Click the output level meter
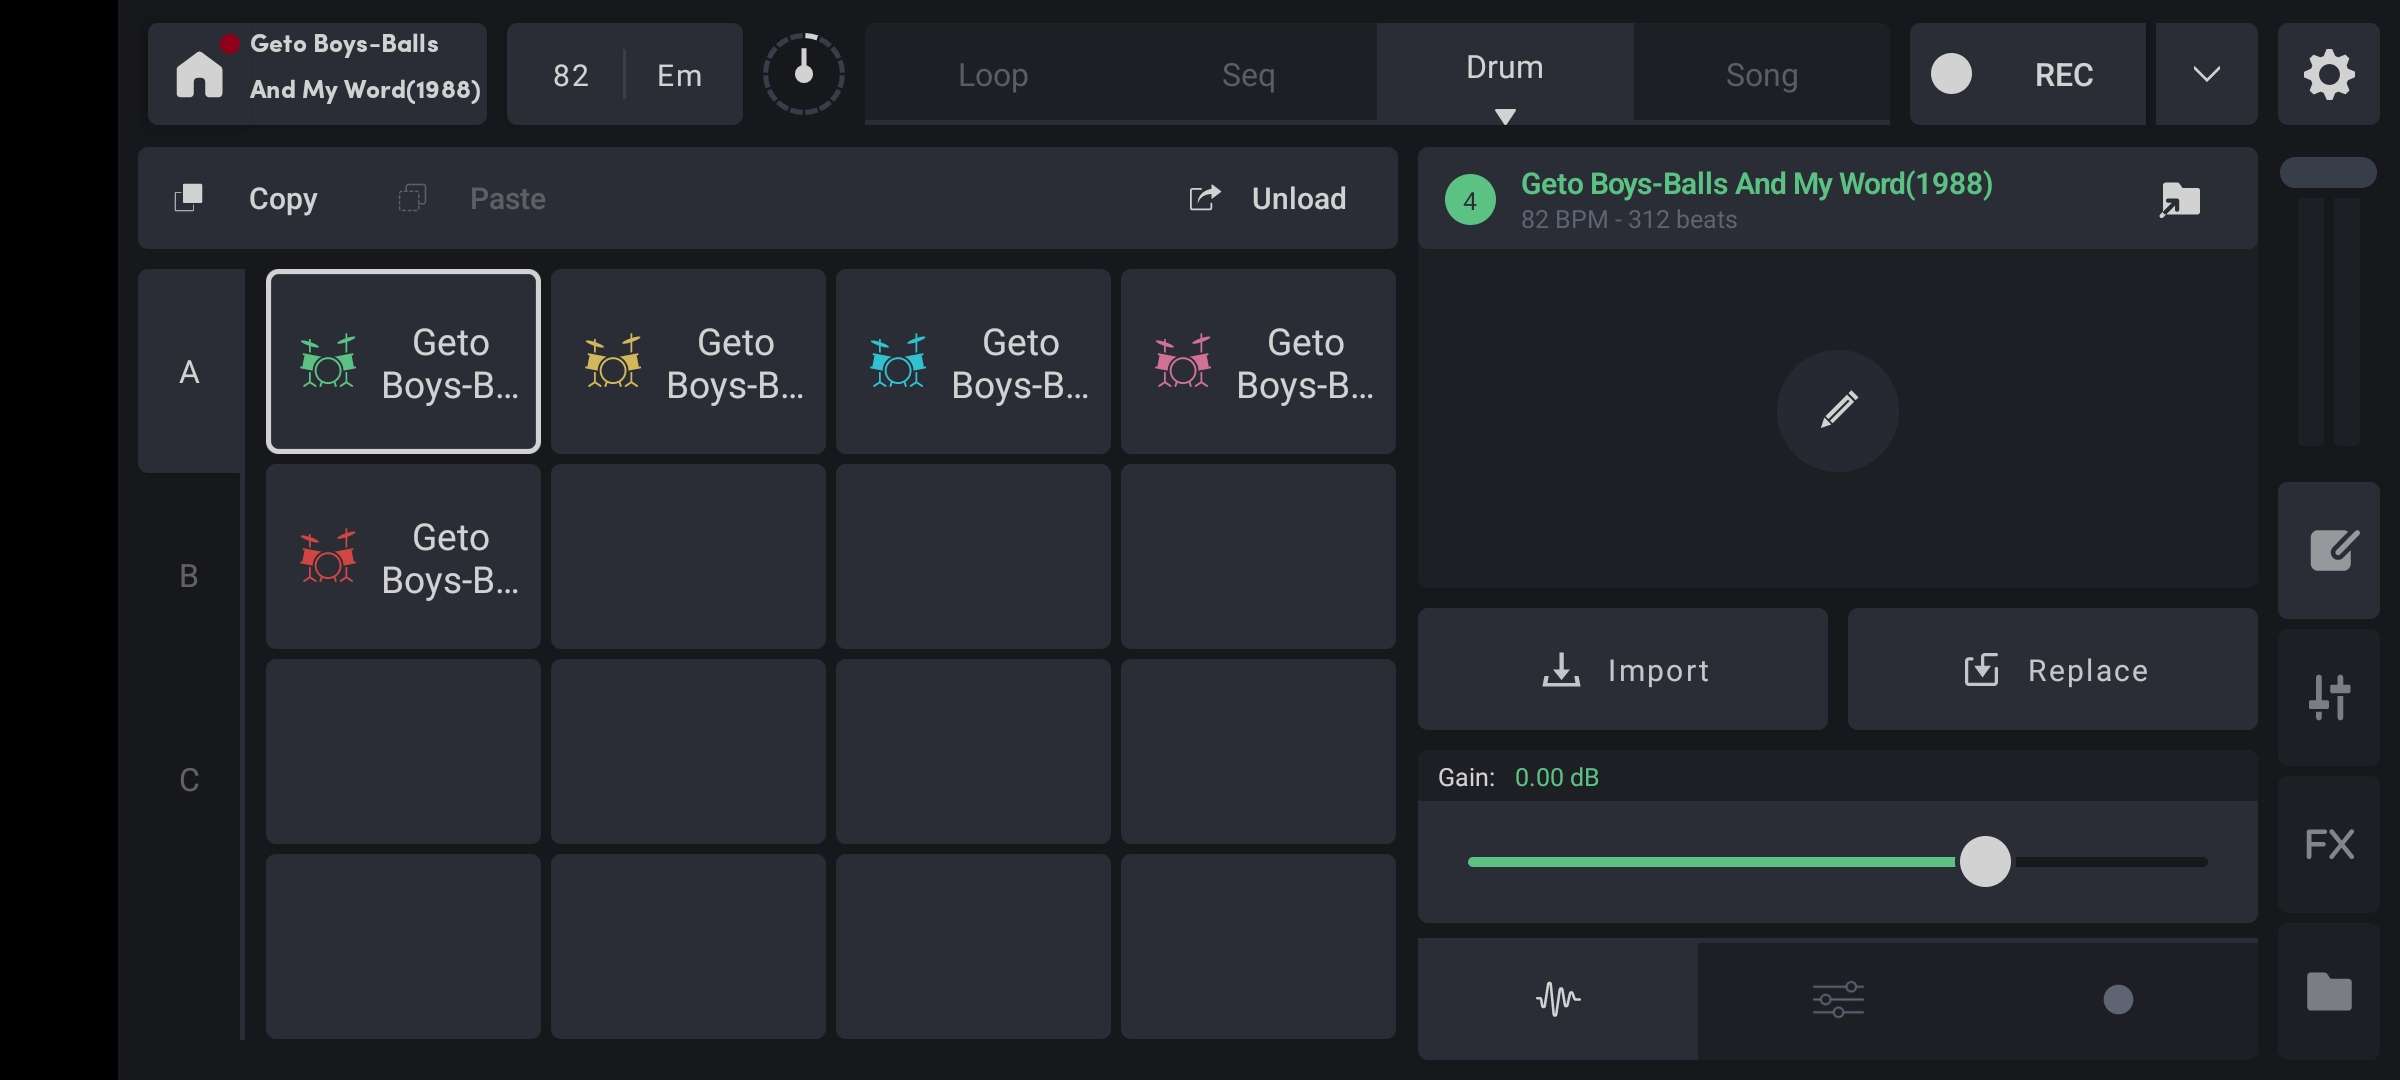 pos(2329,320)
